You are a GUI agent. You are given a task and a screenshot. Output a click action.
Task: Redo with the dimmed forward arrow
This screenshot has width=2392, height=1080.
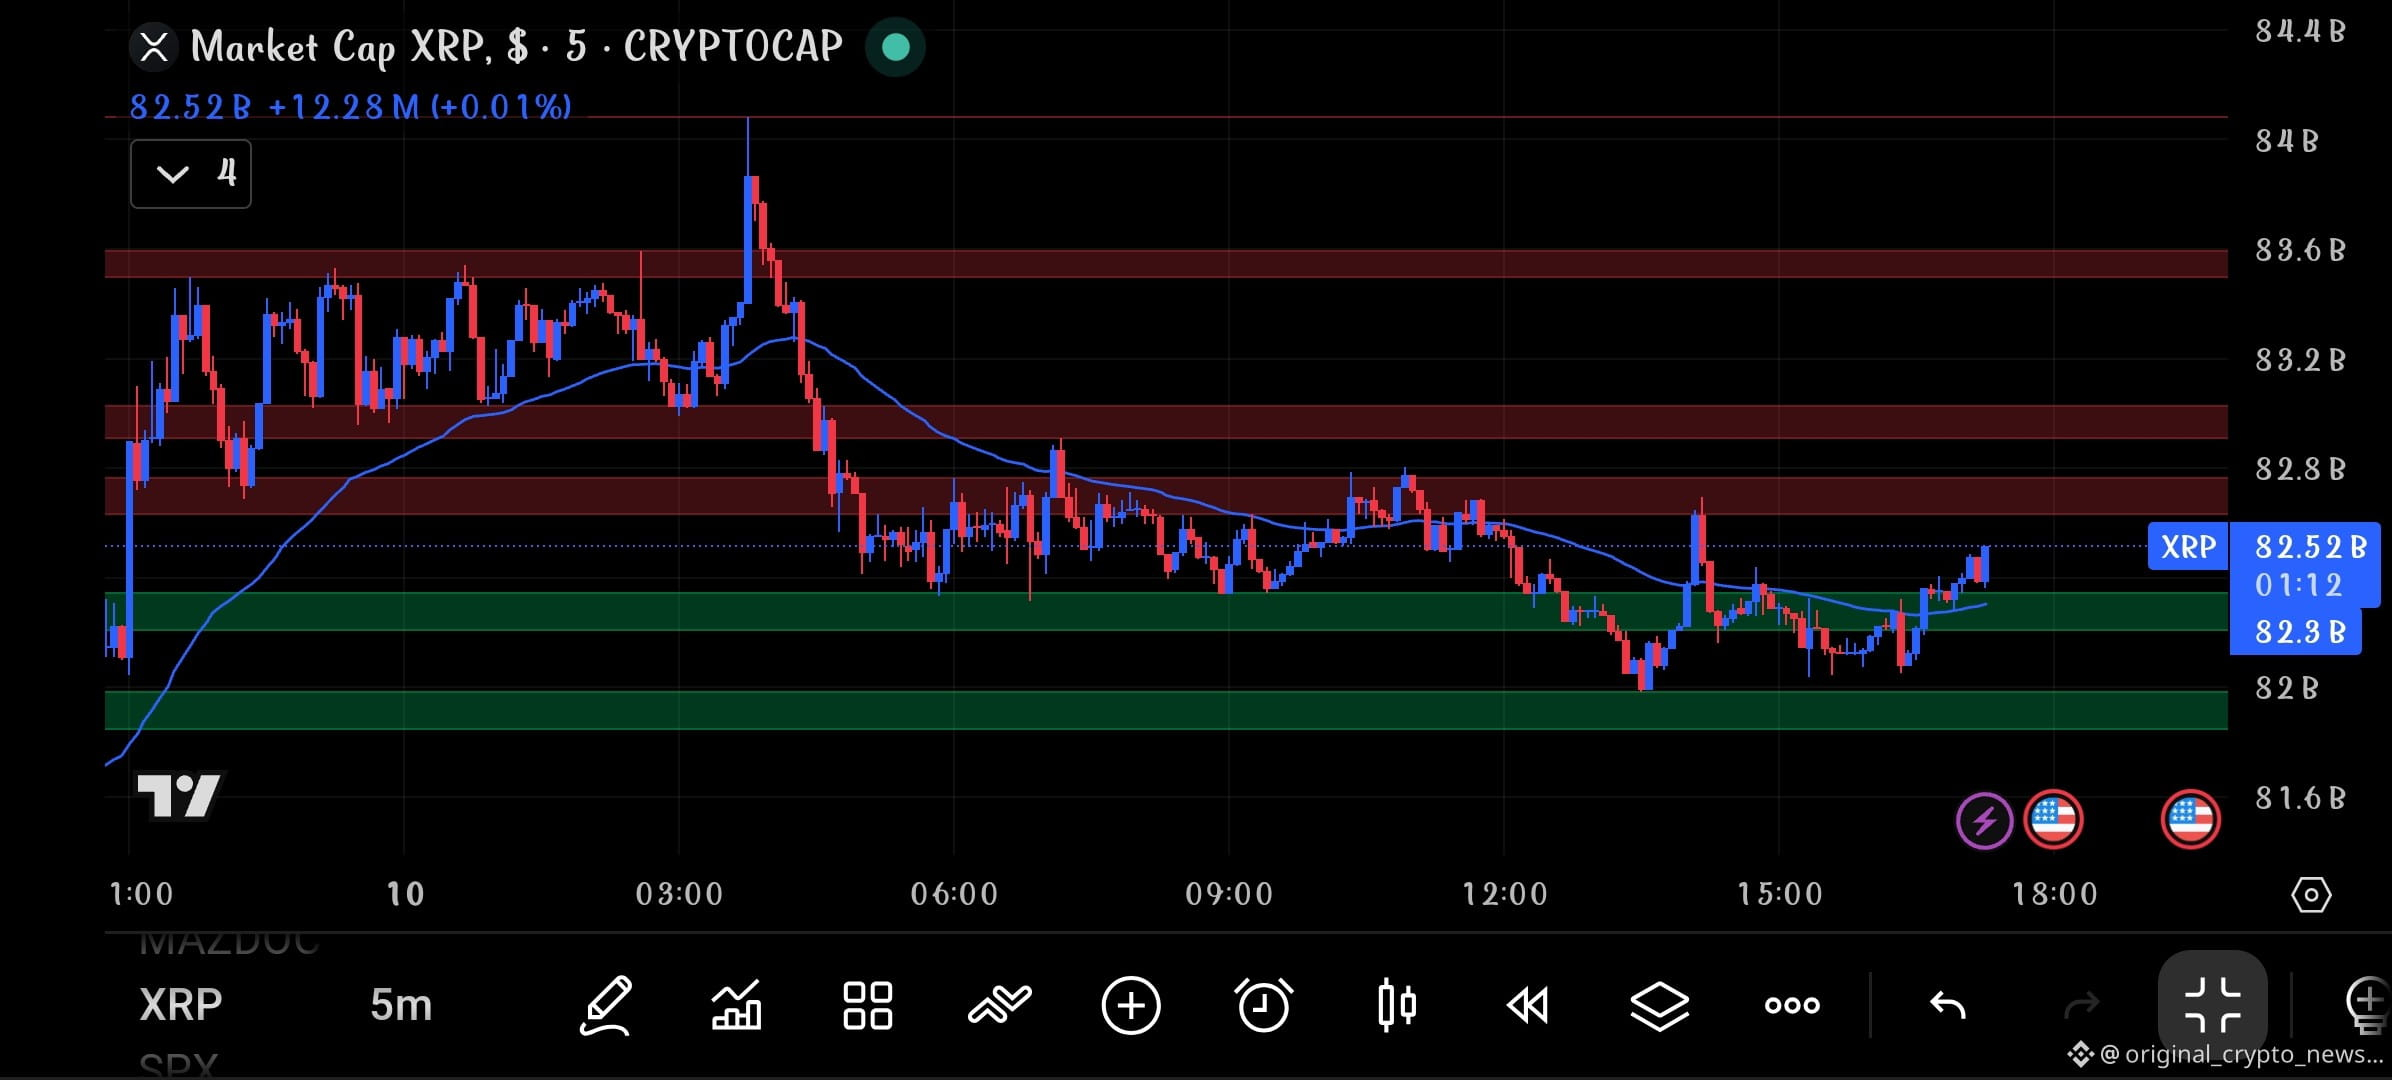[x=2082, y=1005]
